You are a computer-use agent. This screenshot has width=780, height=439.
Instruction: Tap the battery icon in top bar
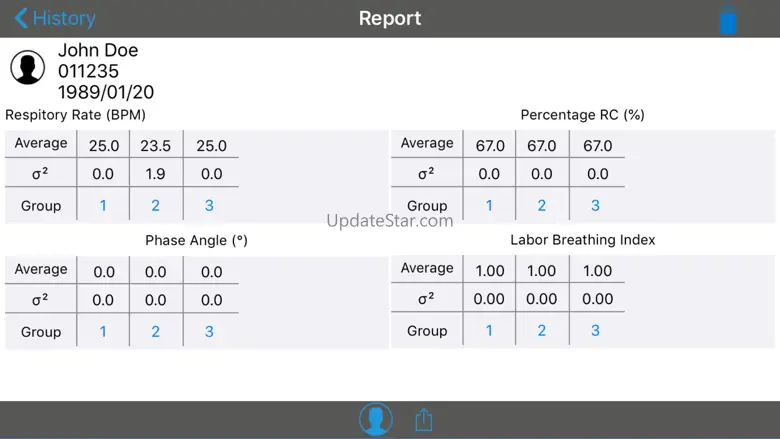pos(728,20)
